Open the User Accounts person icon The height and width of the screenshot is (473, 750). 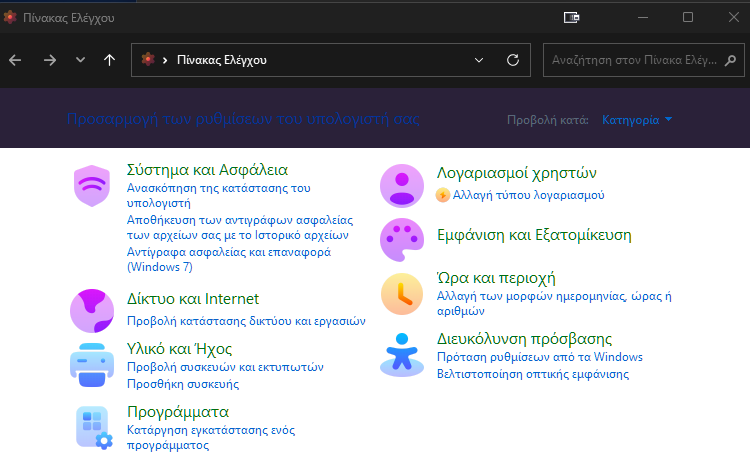click(402, 186)
